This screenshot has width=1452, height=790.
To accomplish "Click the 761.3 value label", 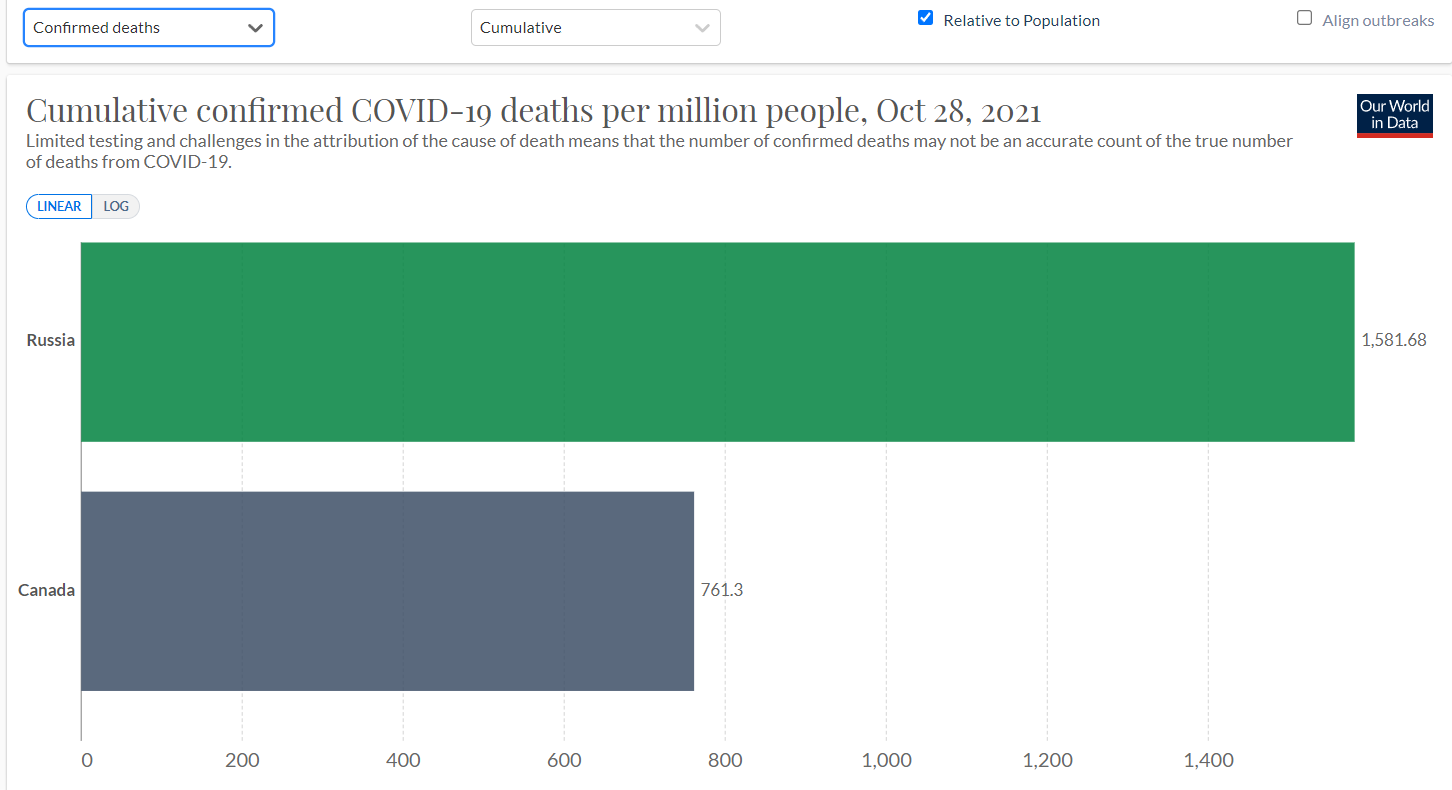I will point(722,590).
